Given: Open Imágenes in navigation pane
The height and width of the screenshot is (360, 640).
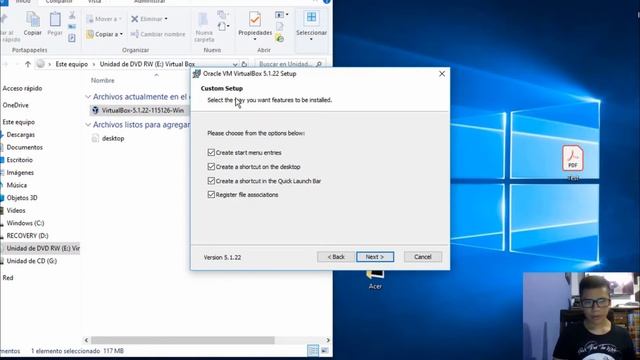Looking at the screenshot, I should pyautogui.click(x=20, y=172).
